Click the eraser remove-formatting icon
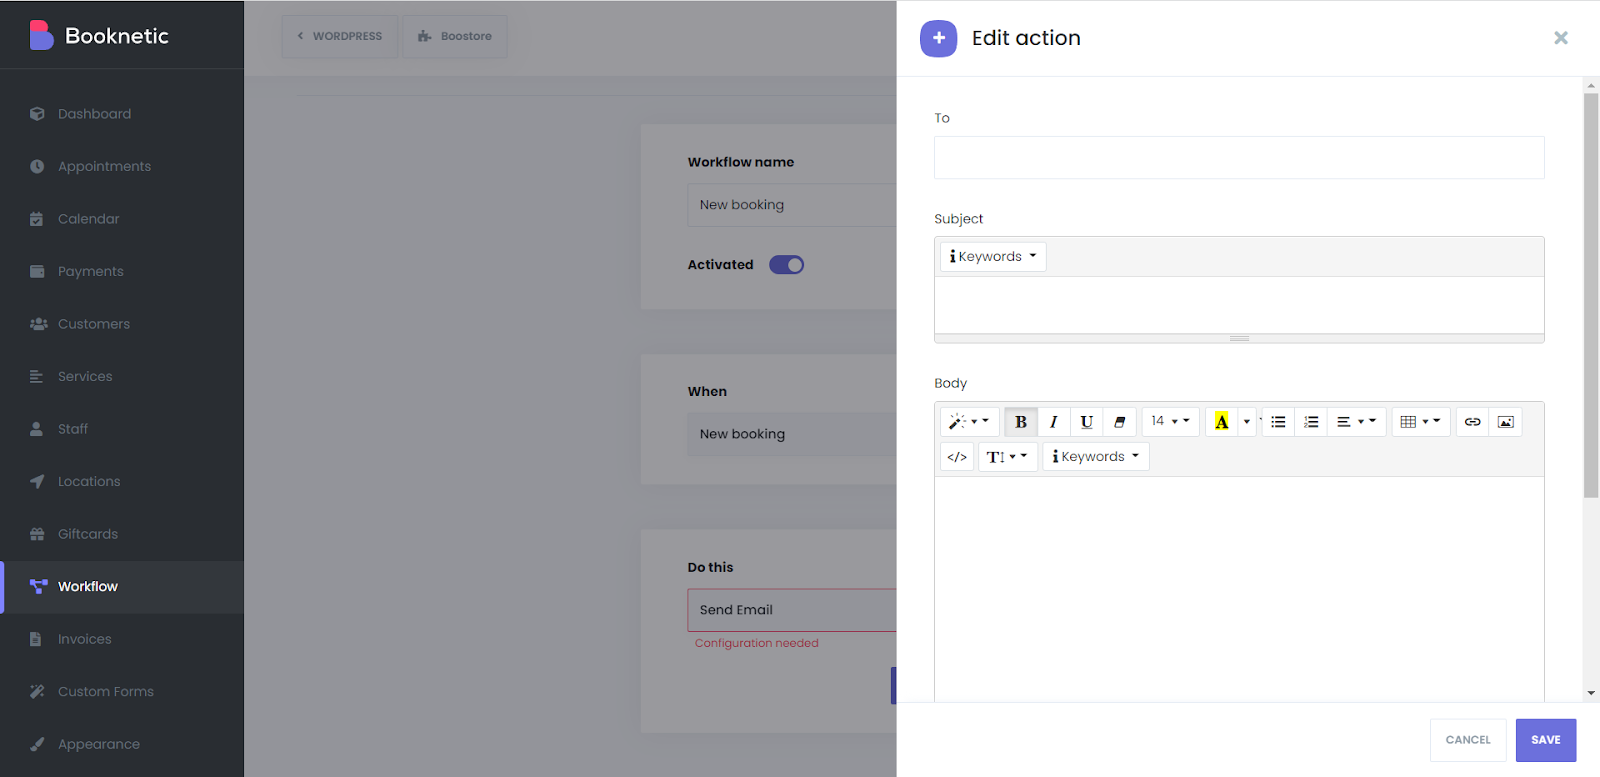Screen dimensions: 1600x777 (1120, 422)
